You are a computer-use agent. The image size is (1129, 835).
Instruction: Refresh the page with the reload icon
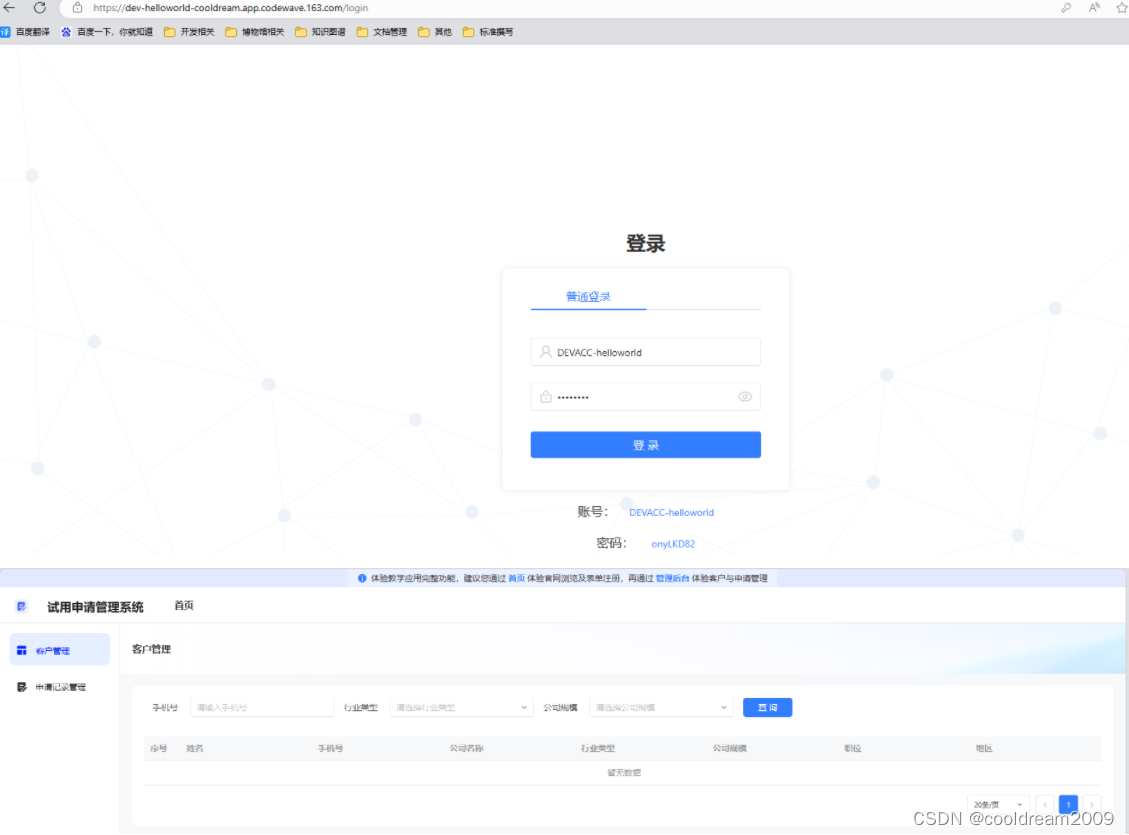[38, 7]
